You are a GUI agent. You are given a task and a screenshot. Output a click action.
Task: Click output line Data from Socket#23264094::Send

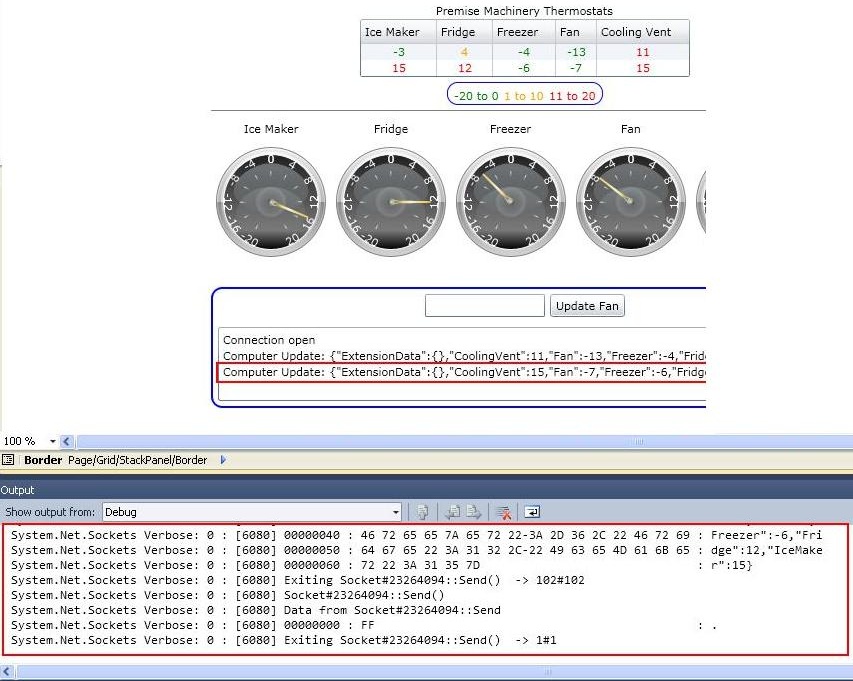pyautogui.click(x=256, y=610)
